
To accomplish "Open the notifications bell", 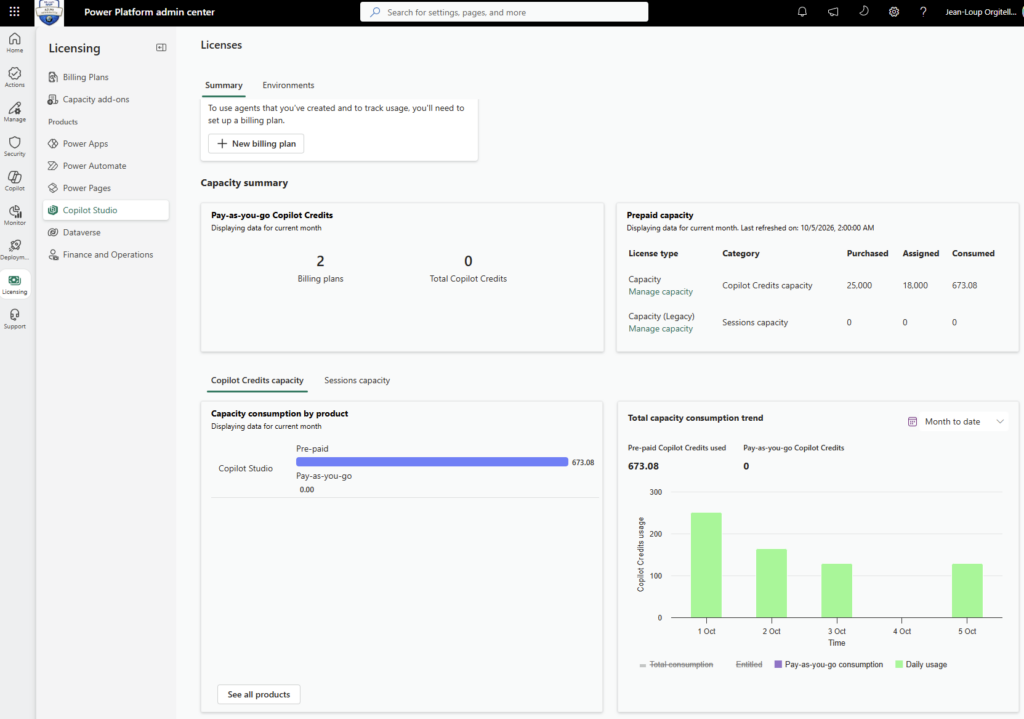I will tap(802, 12).
